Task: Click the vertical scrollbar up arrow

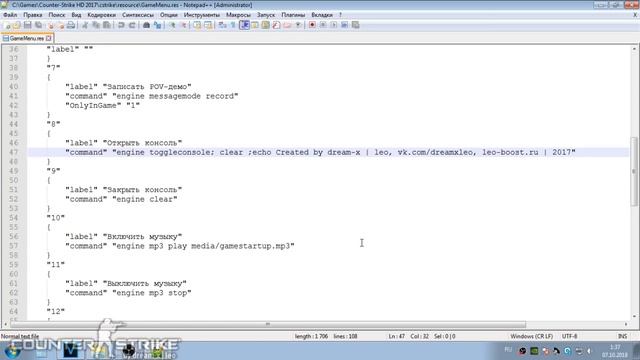Action: click(634, 49)
